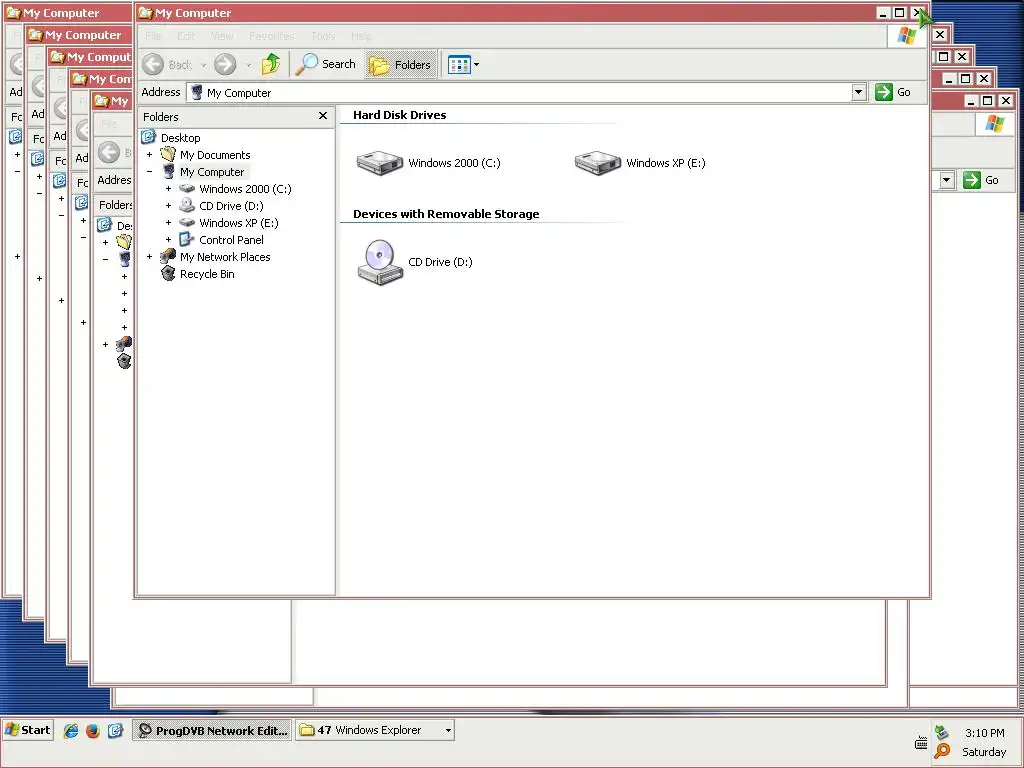Image resolution: width=1024 pixels, height=768 pixels.
Task: Select Windows XP (E:) hard disk icon
Action: [598, 163]
